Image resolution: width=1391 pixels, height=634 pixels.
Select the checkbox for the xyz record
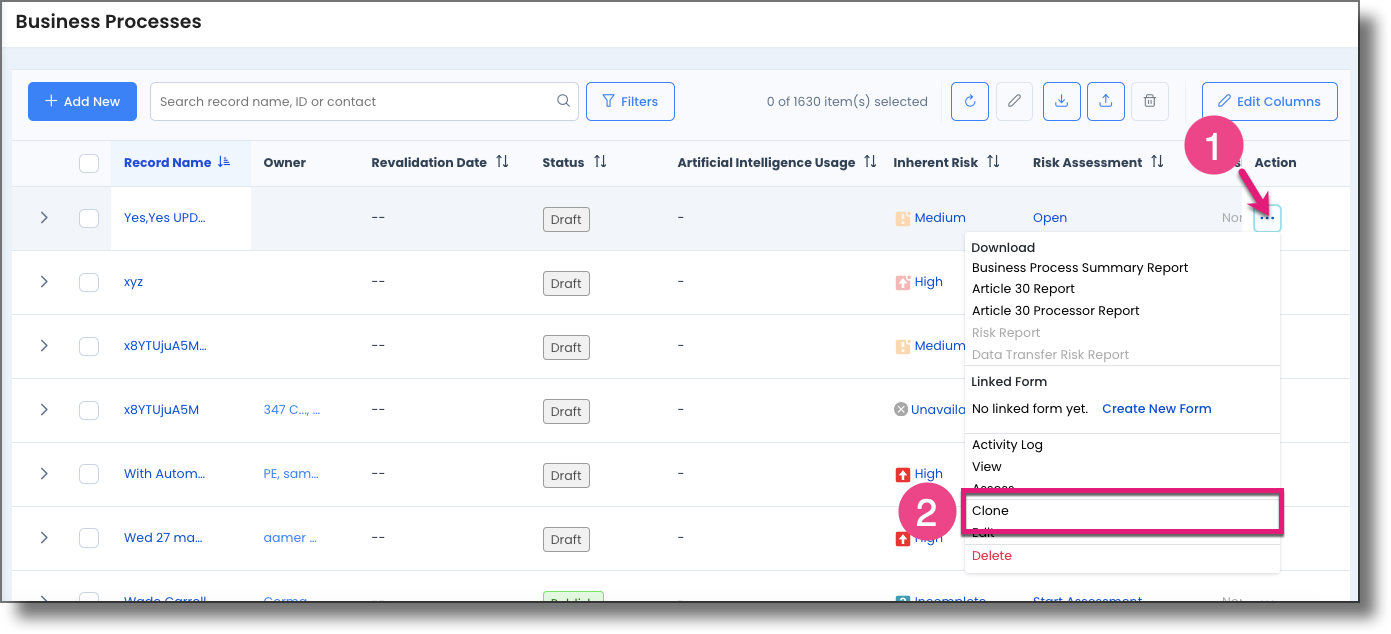pos(88,282)
